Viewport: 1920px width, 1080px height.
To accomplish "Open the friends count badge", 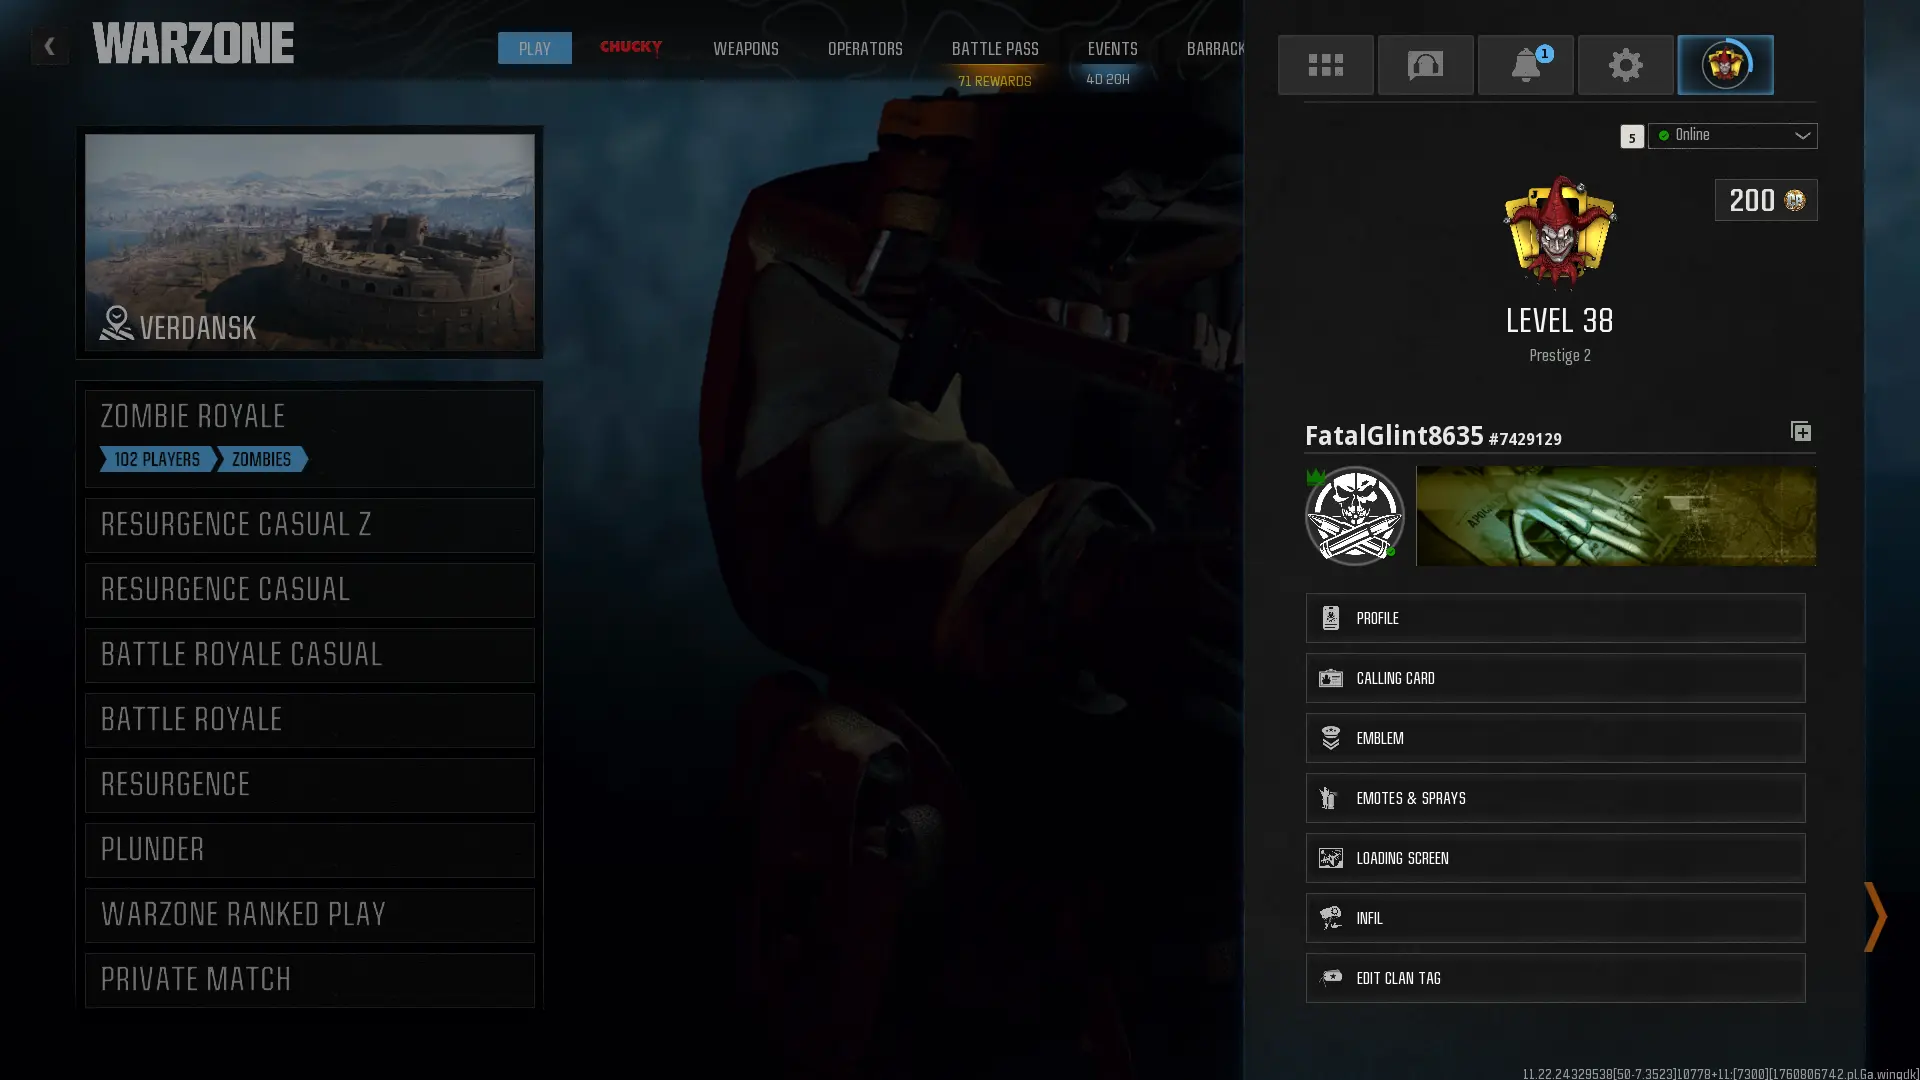I will (x=1631, y=137).
